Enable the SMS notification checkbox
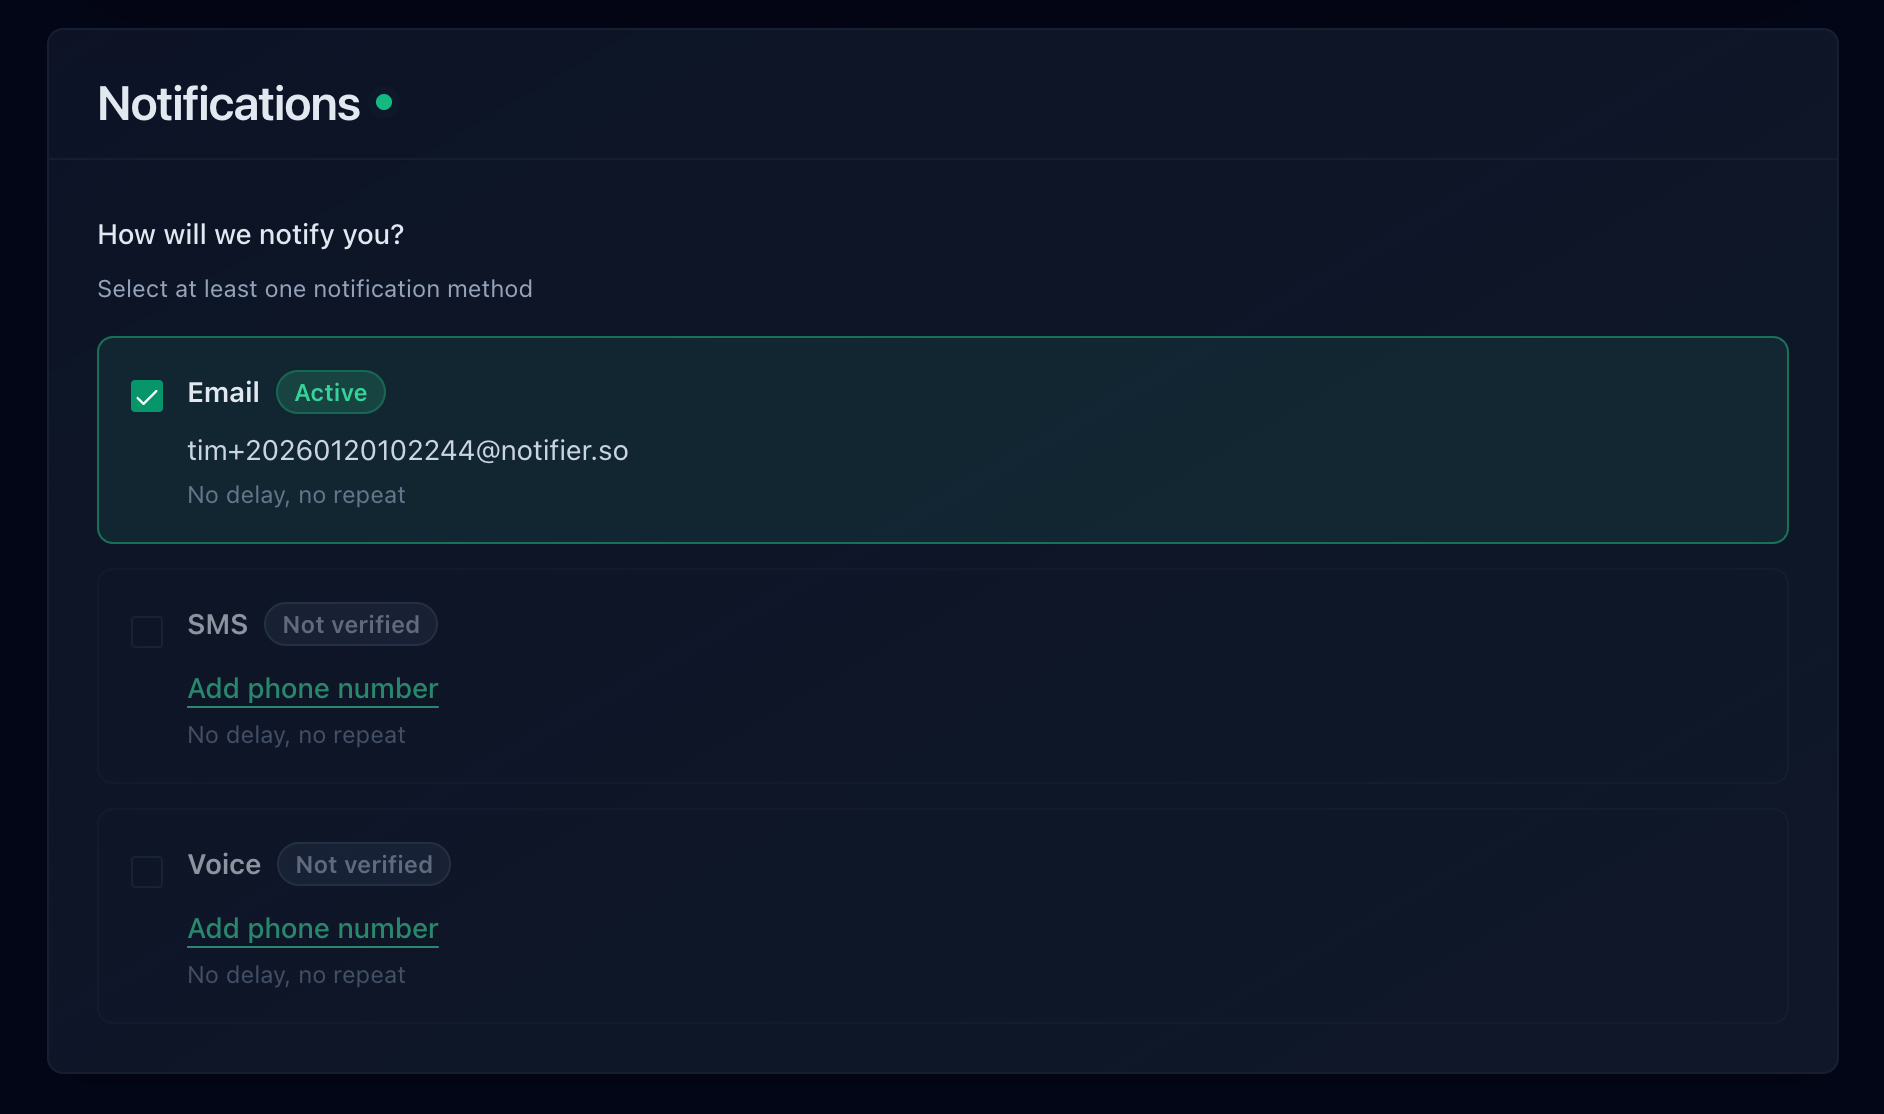The image size is (1884, 1114). pos(147,632)
